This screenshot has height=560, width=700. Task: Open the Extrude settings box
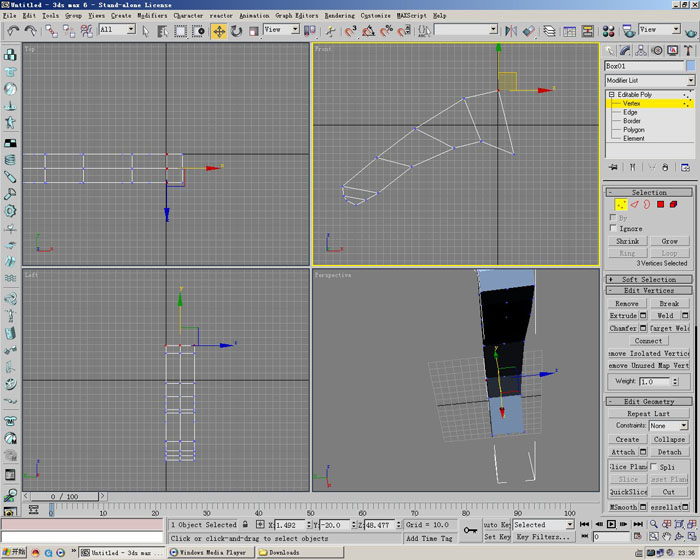coord(643,315)
